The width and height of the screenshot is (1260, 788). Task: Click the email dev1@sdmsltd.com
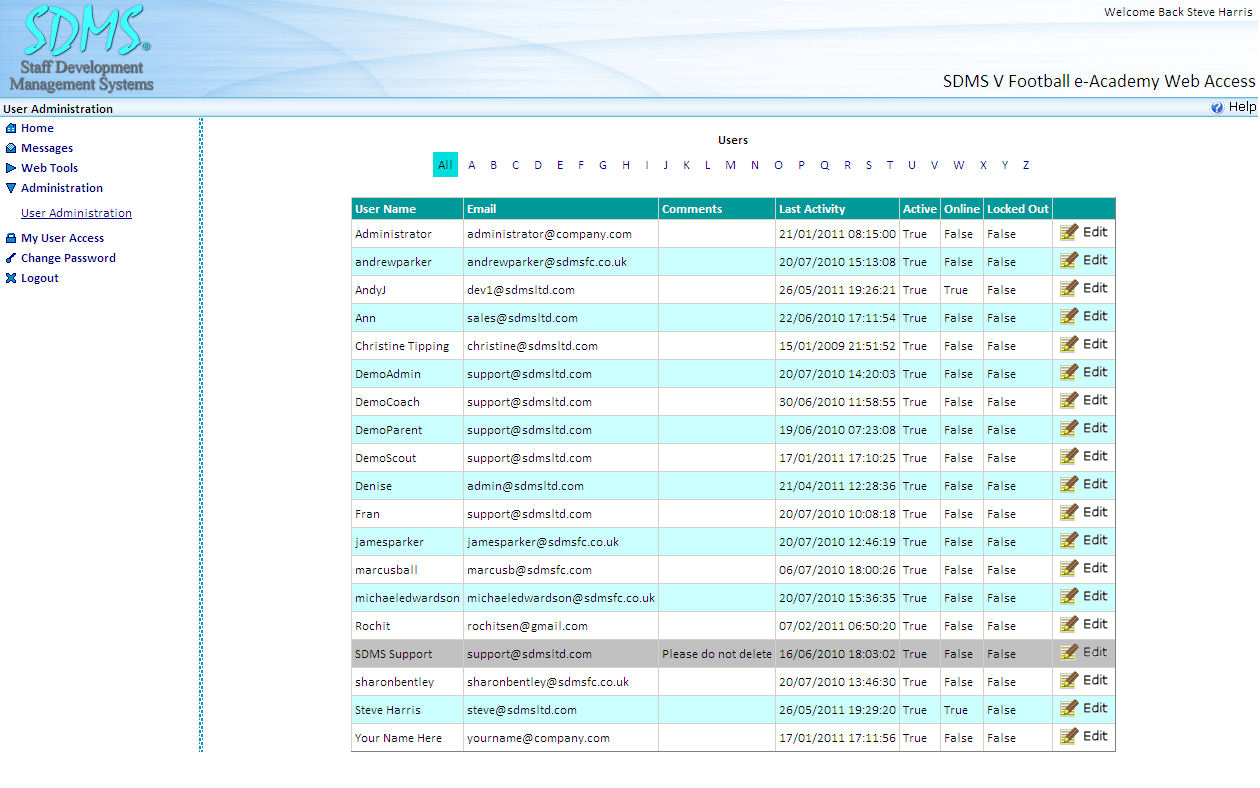click(x=521, y=290)
